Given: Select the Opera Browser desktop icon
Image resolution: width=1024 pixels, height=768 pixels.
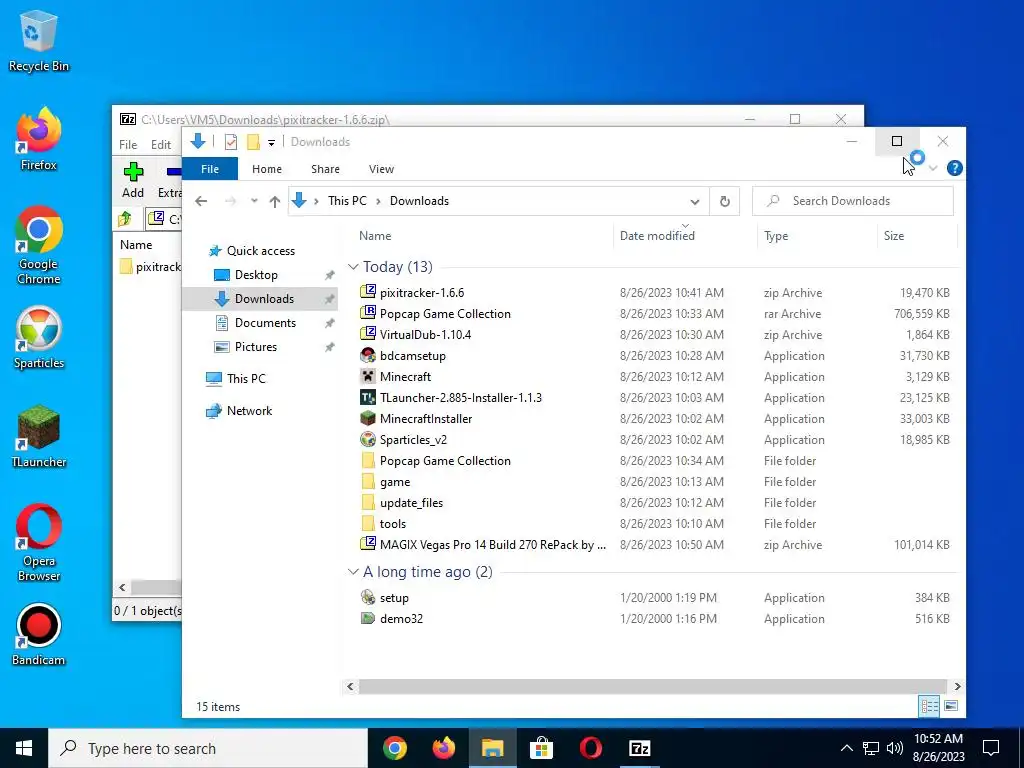Looking at the screenshot, I should pyautogui.click(x=39, y=543).
